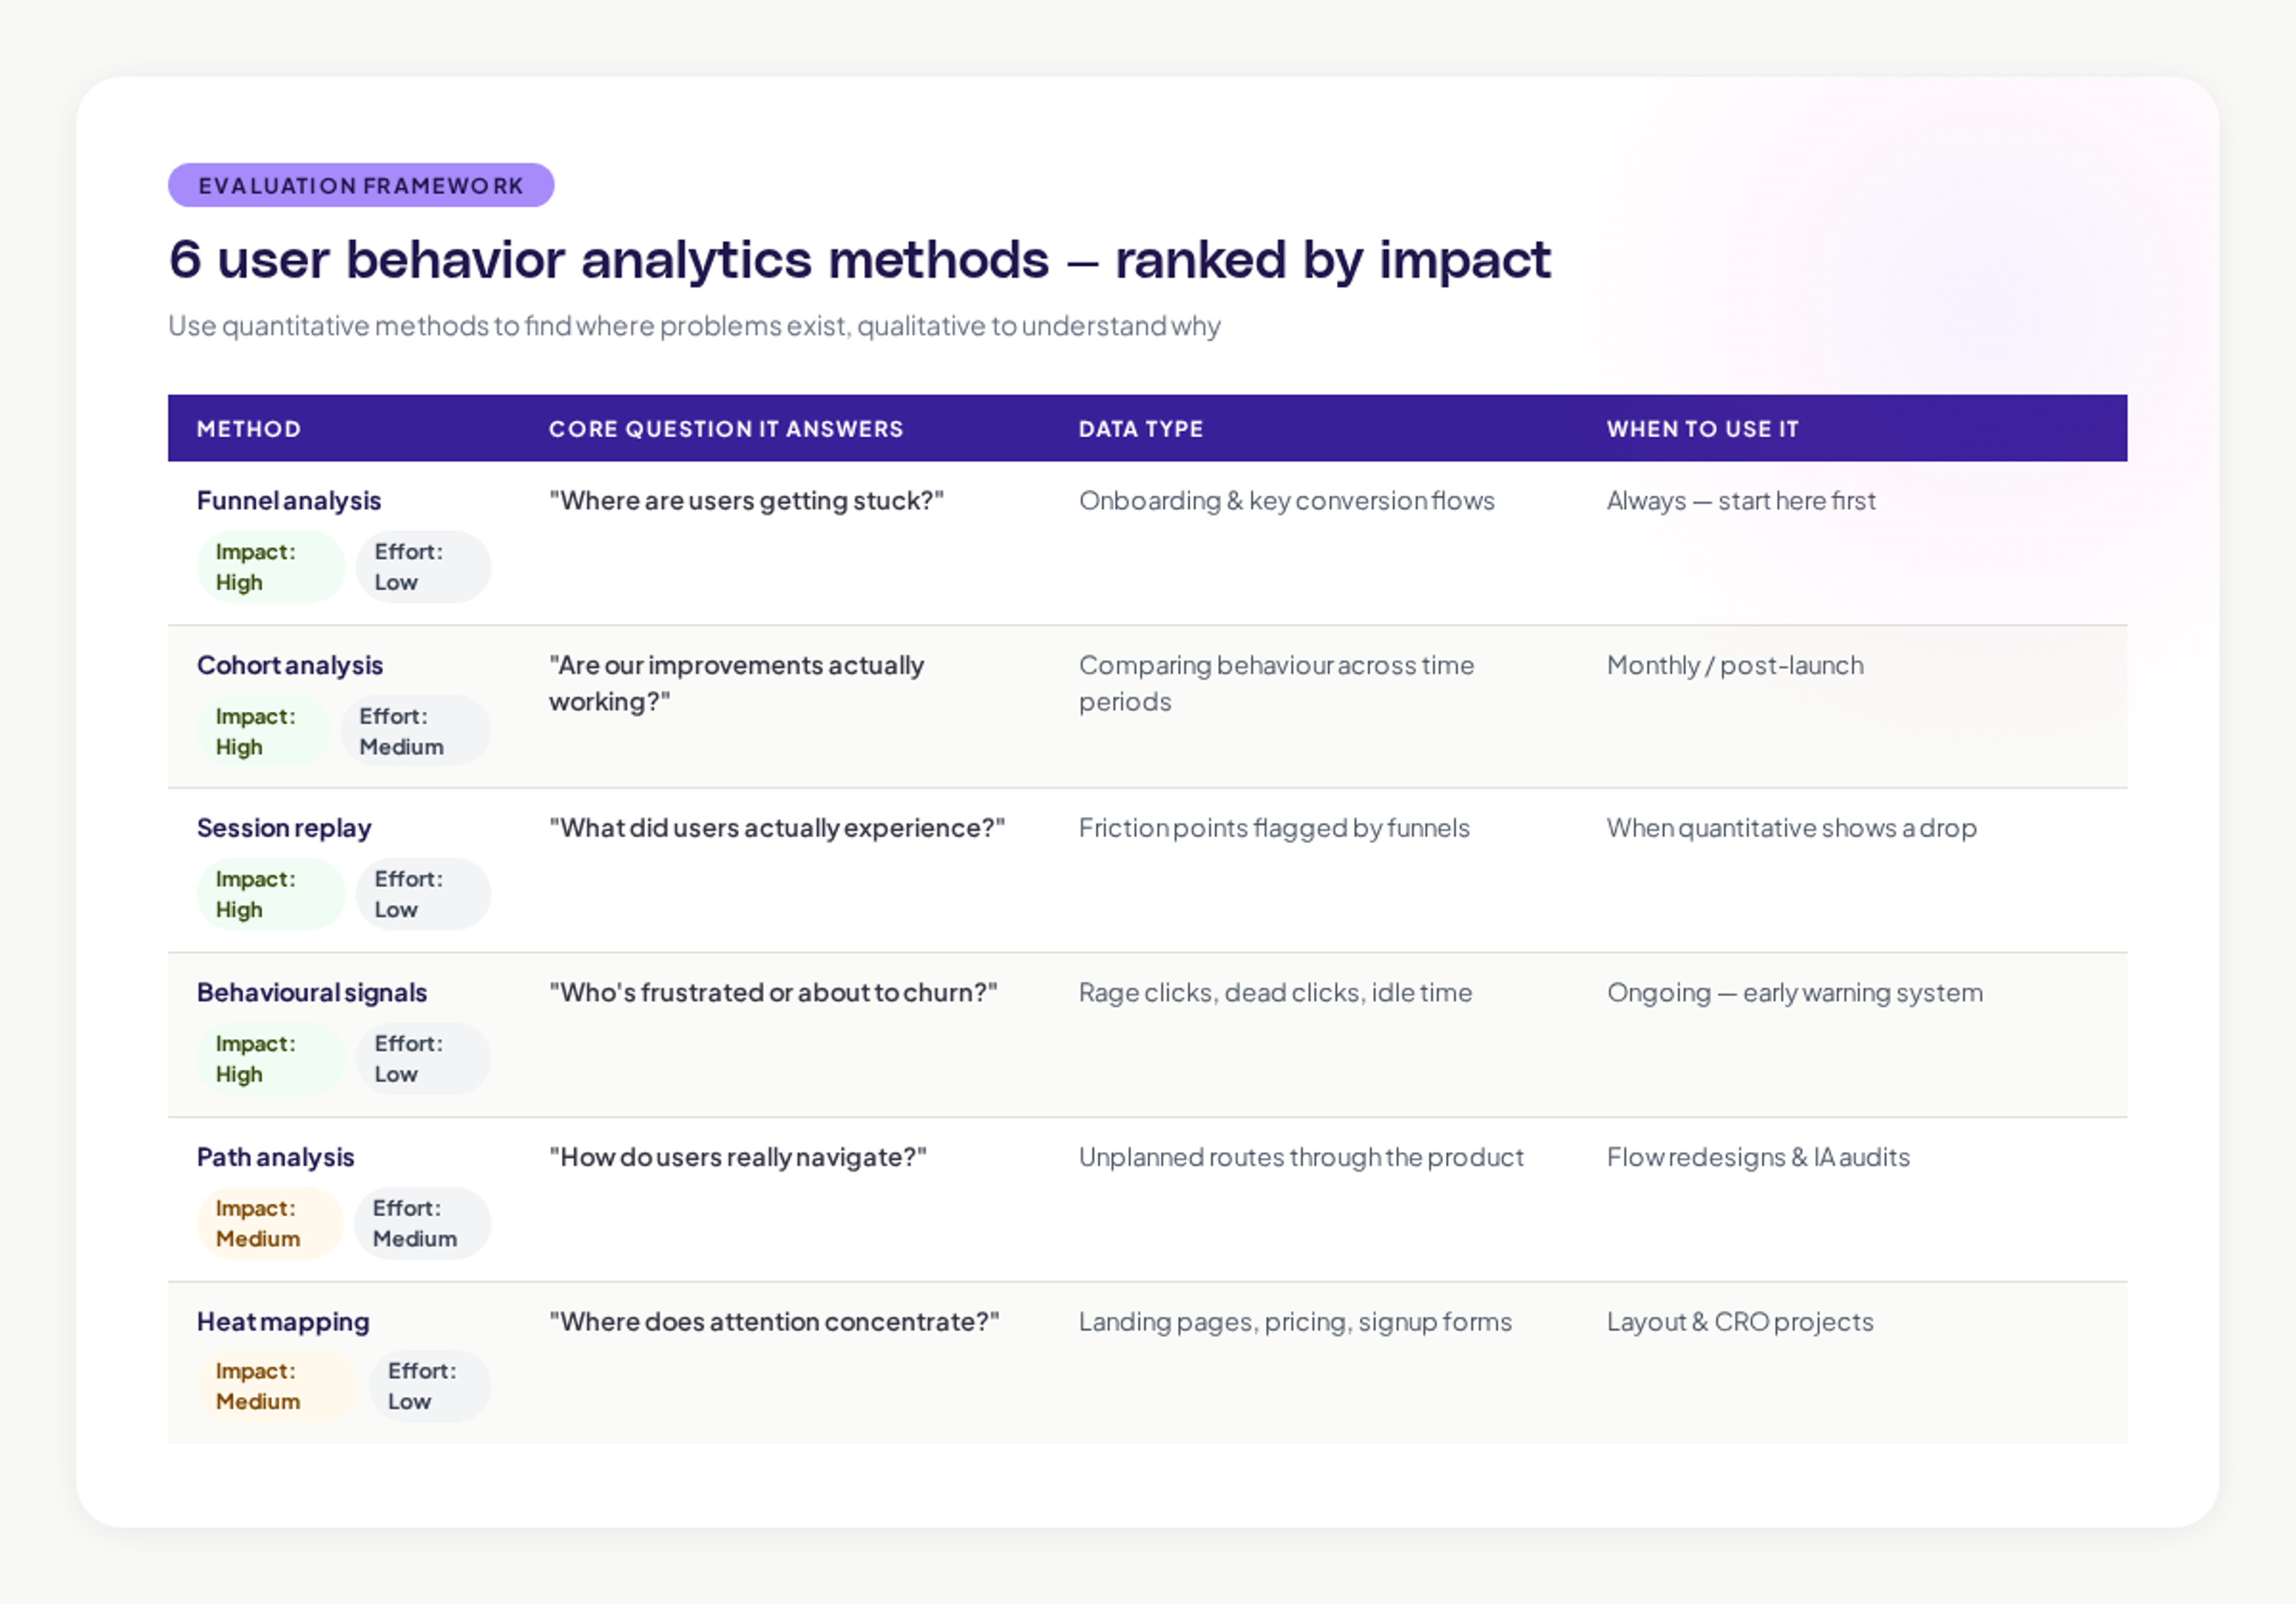
Task: Click 'Comparing behaviour across time periods' cell
Action: click(x=1276, y=684)
